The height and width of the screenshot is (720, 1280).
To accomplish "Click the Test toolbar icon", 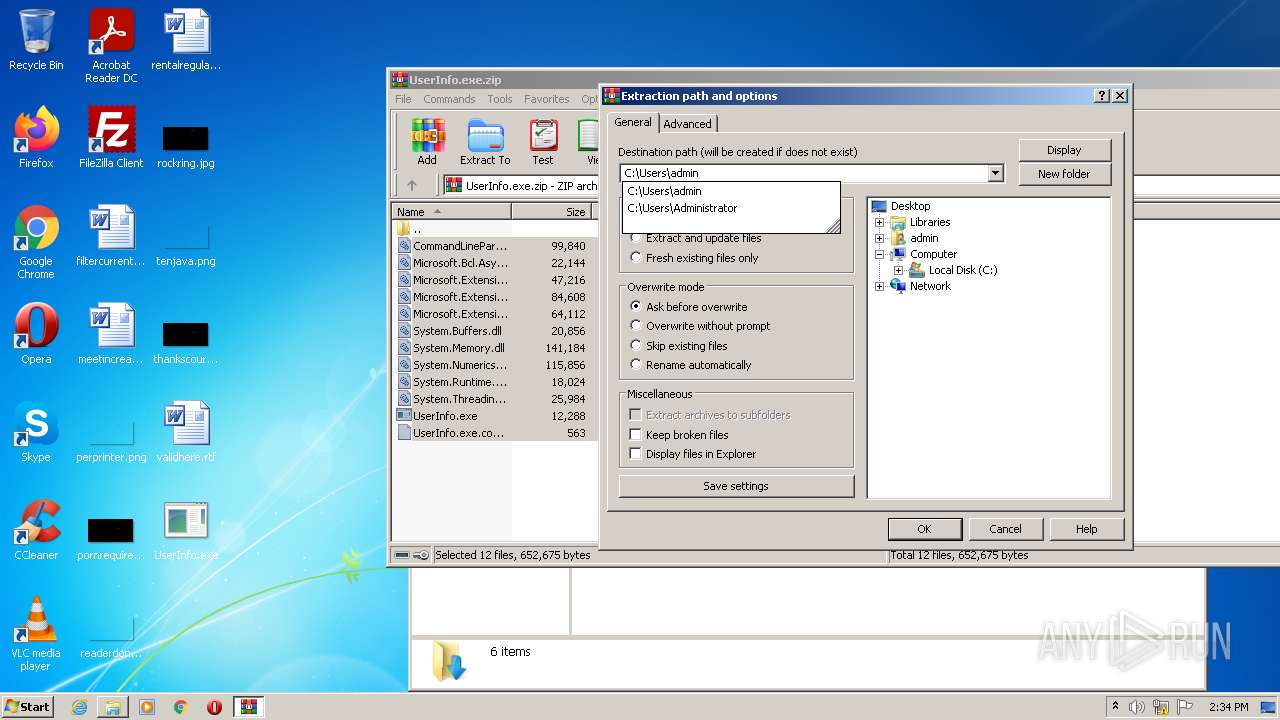I will pos(543,141).
